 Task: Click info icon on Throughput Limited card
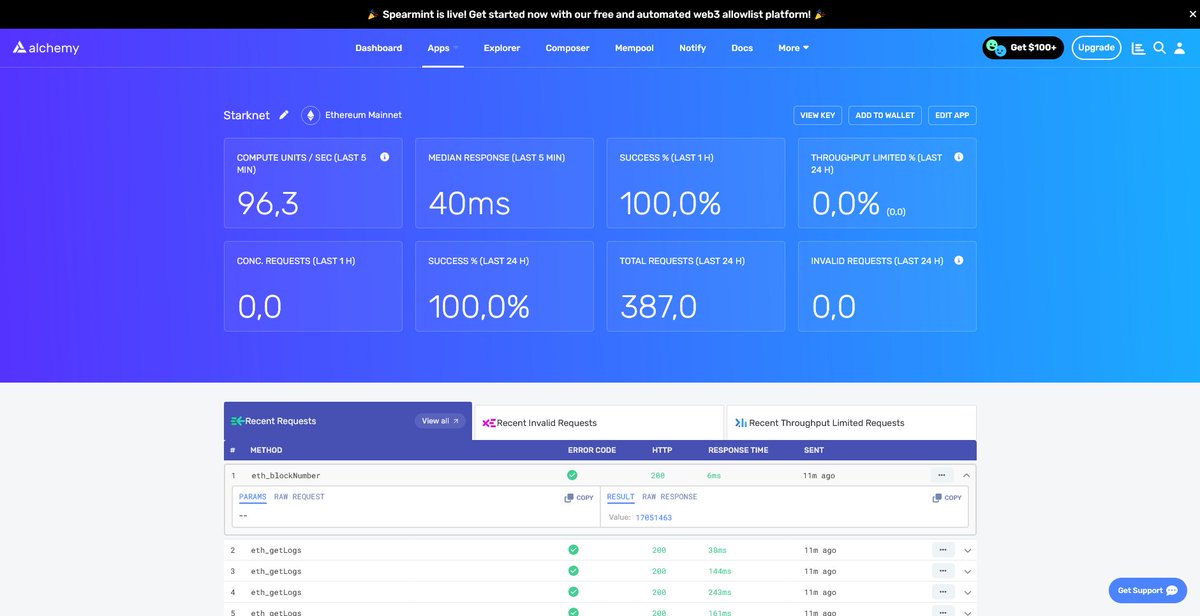coord(959,157)
